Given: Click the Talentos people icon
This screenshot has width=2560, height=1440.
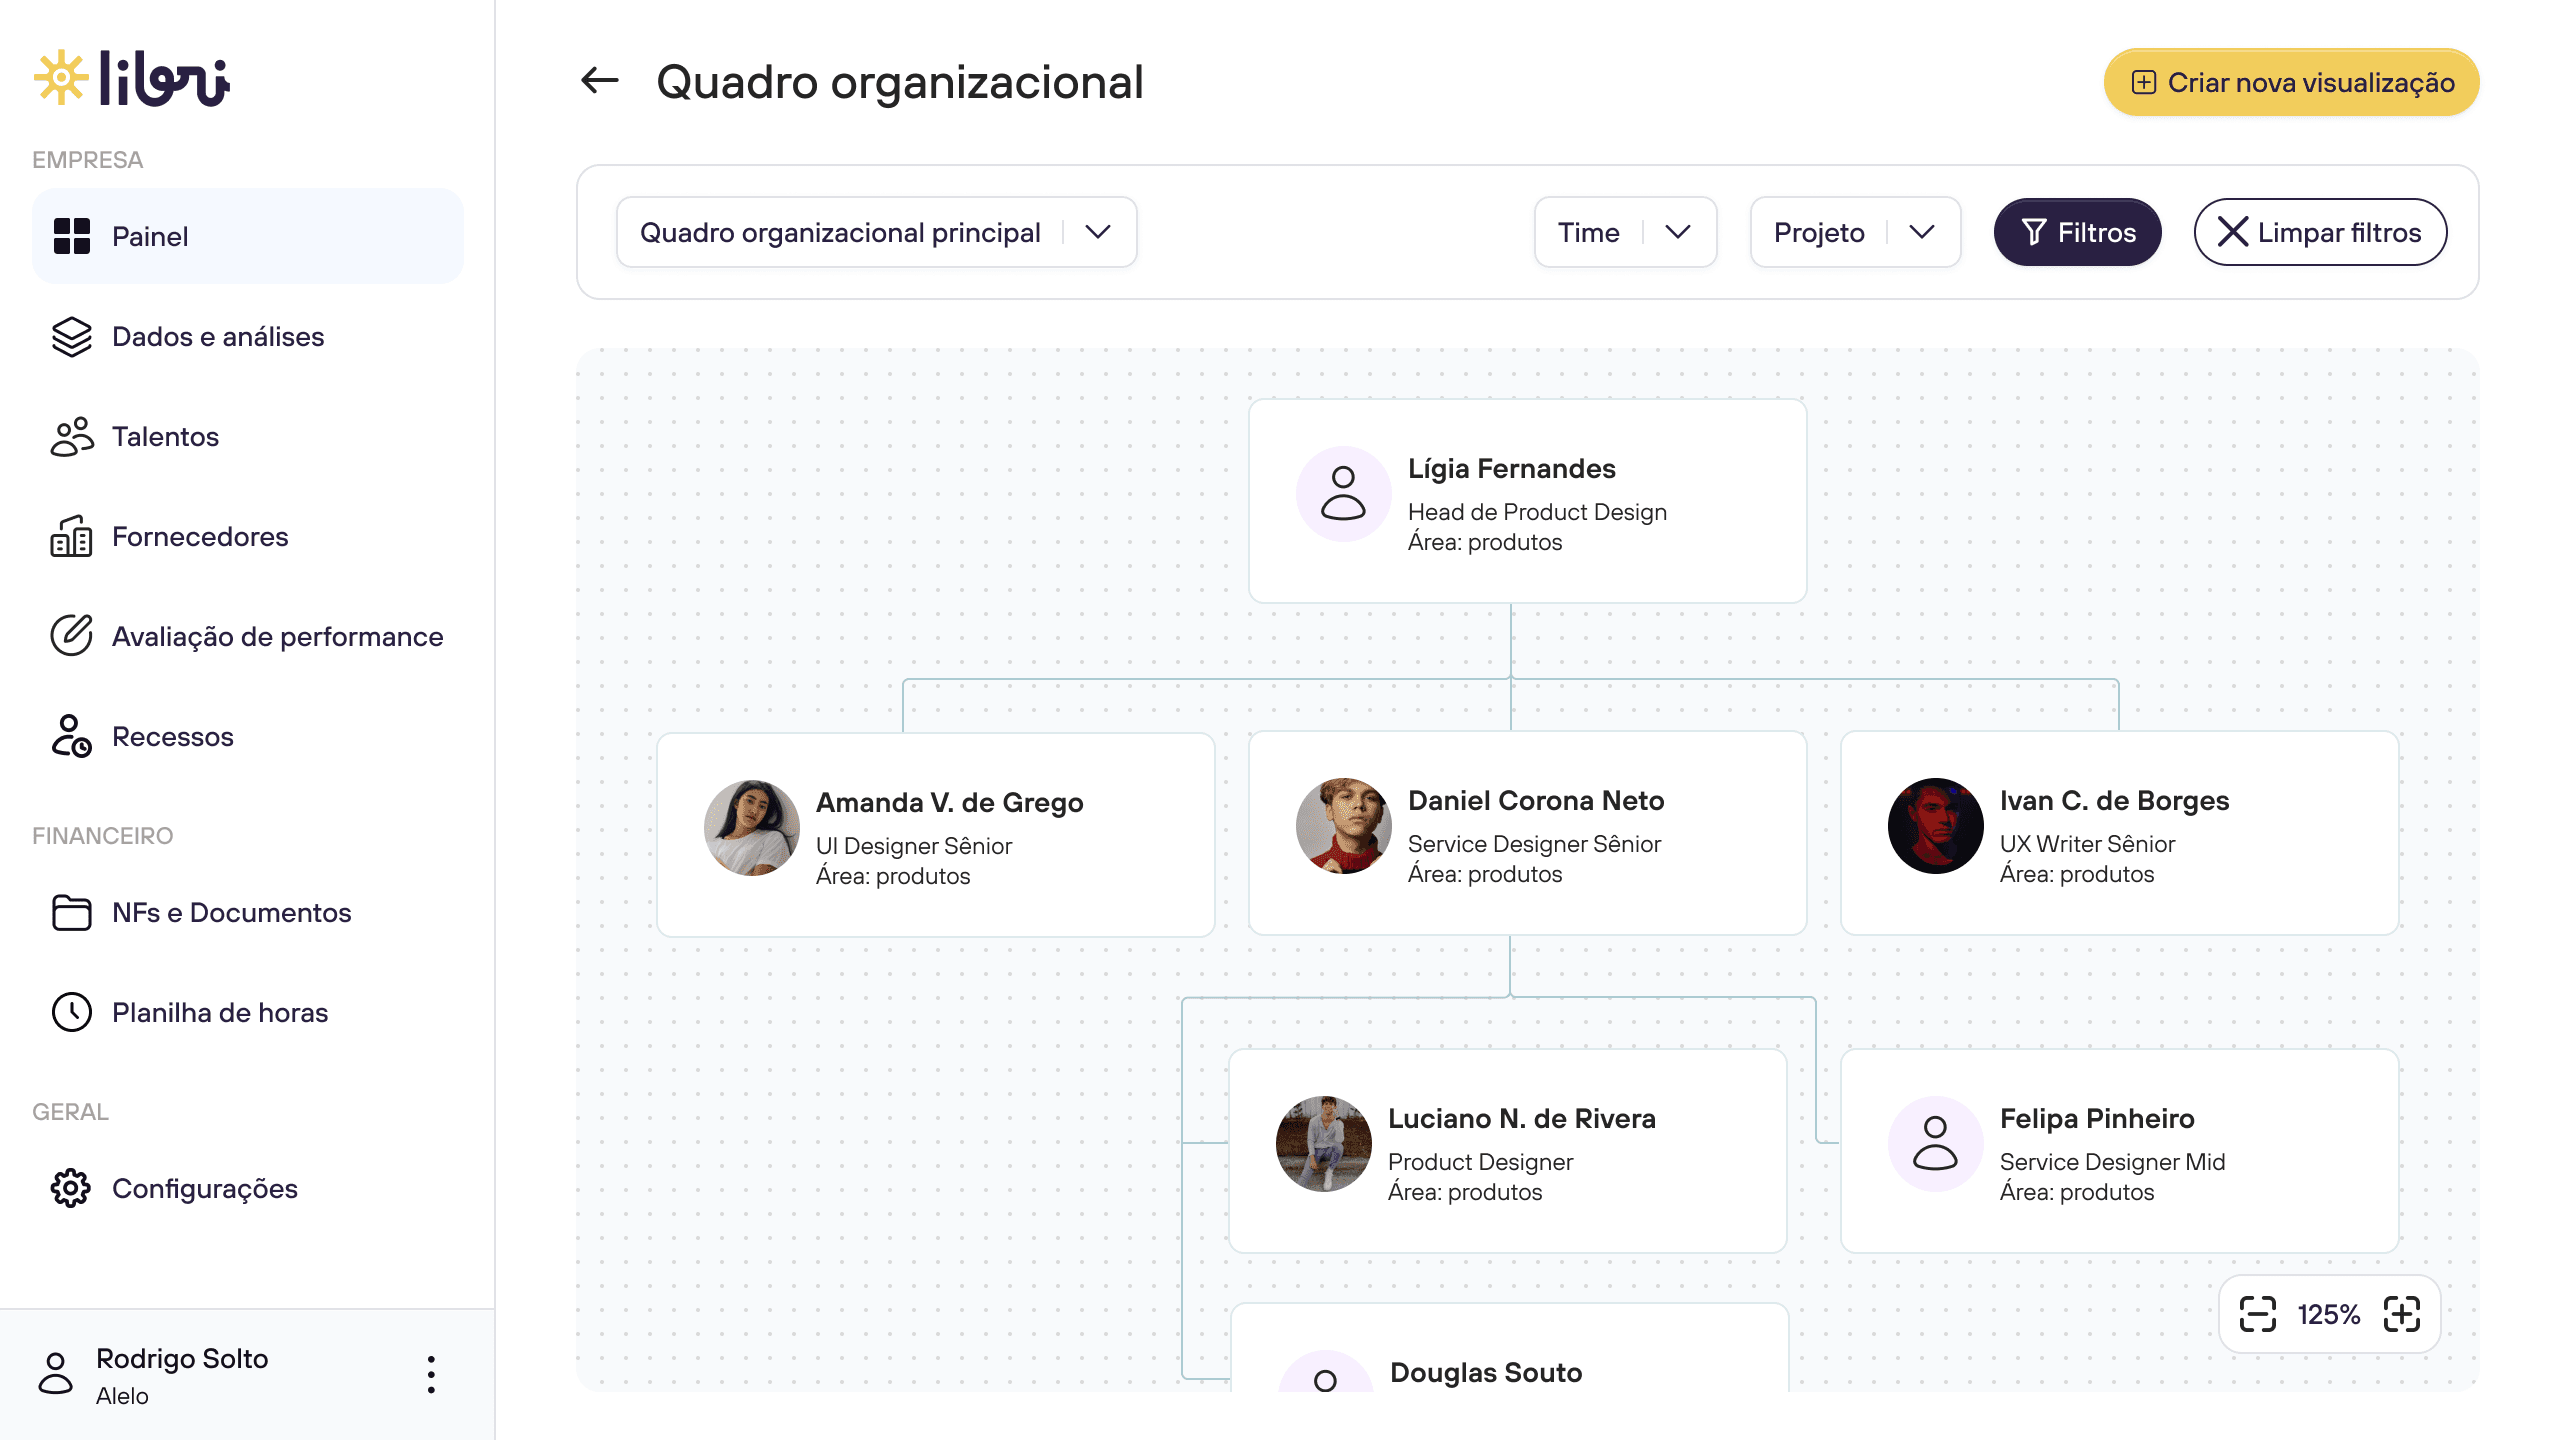Looking at the screenshot, I should click(x=71, y=437).
